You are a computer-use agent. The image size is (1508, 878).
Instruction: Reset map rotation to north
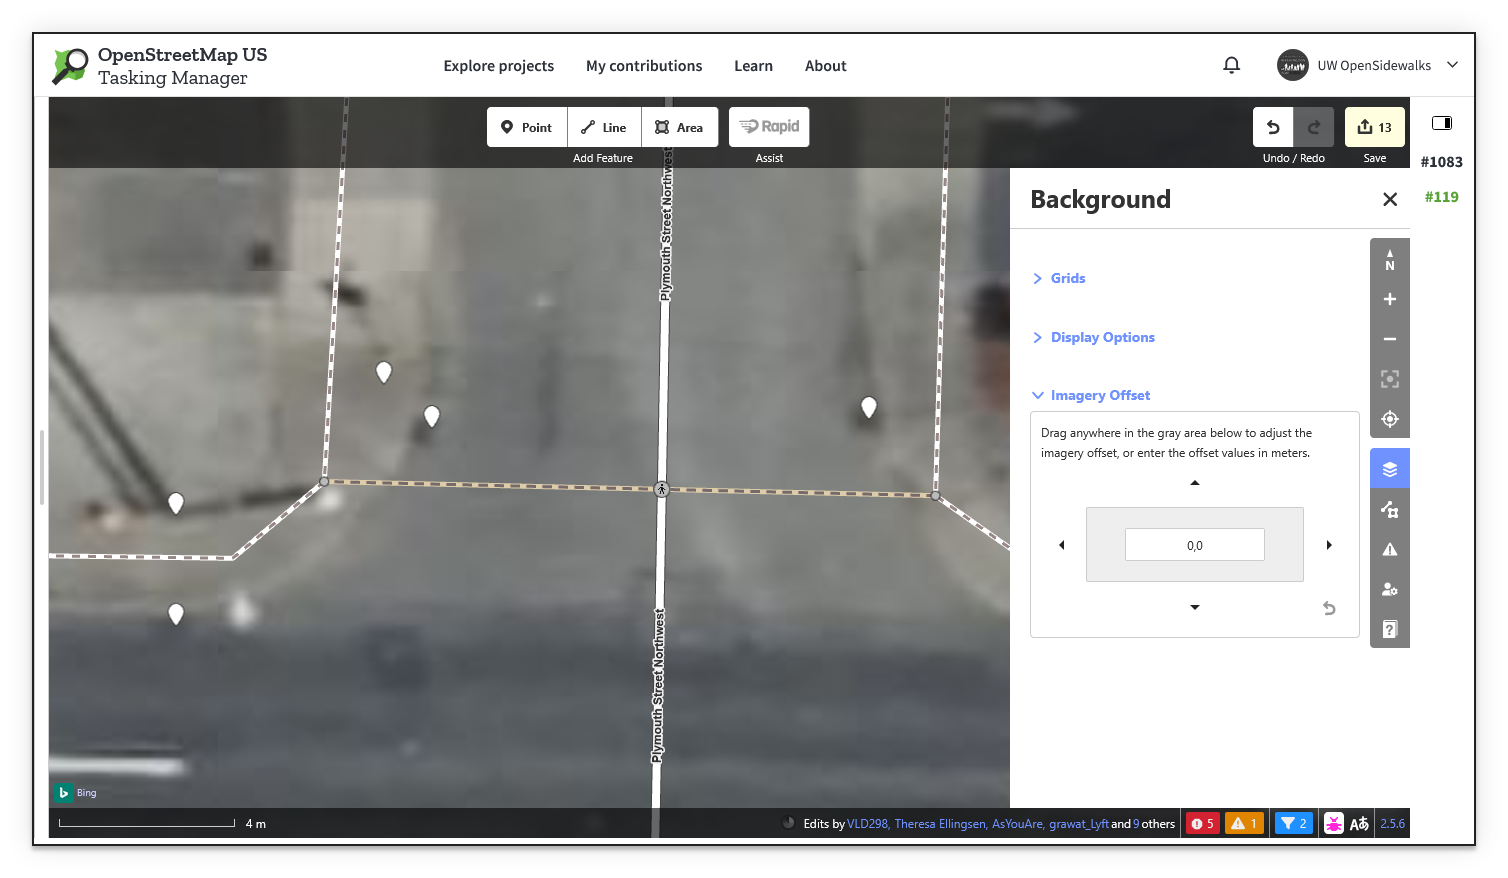pos(1389,262)
